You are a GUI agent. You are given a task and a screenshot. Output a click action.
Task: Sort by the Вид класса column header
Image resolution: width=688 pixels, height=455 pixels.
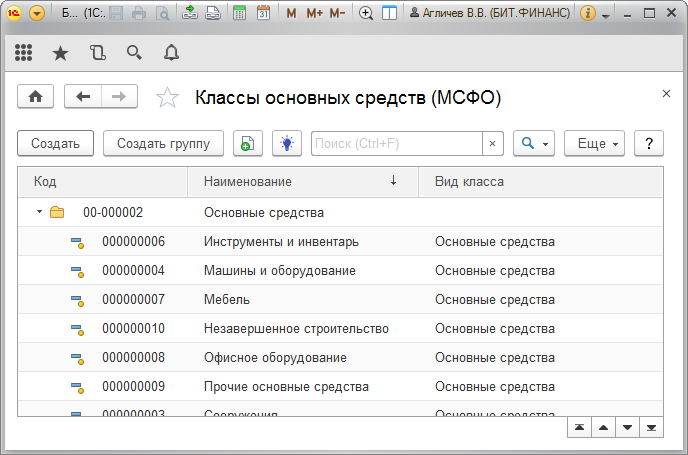[x=541, y=182]
